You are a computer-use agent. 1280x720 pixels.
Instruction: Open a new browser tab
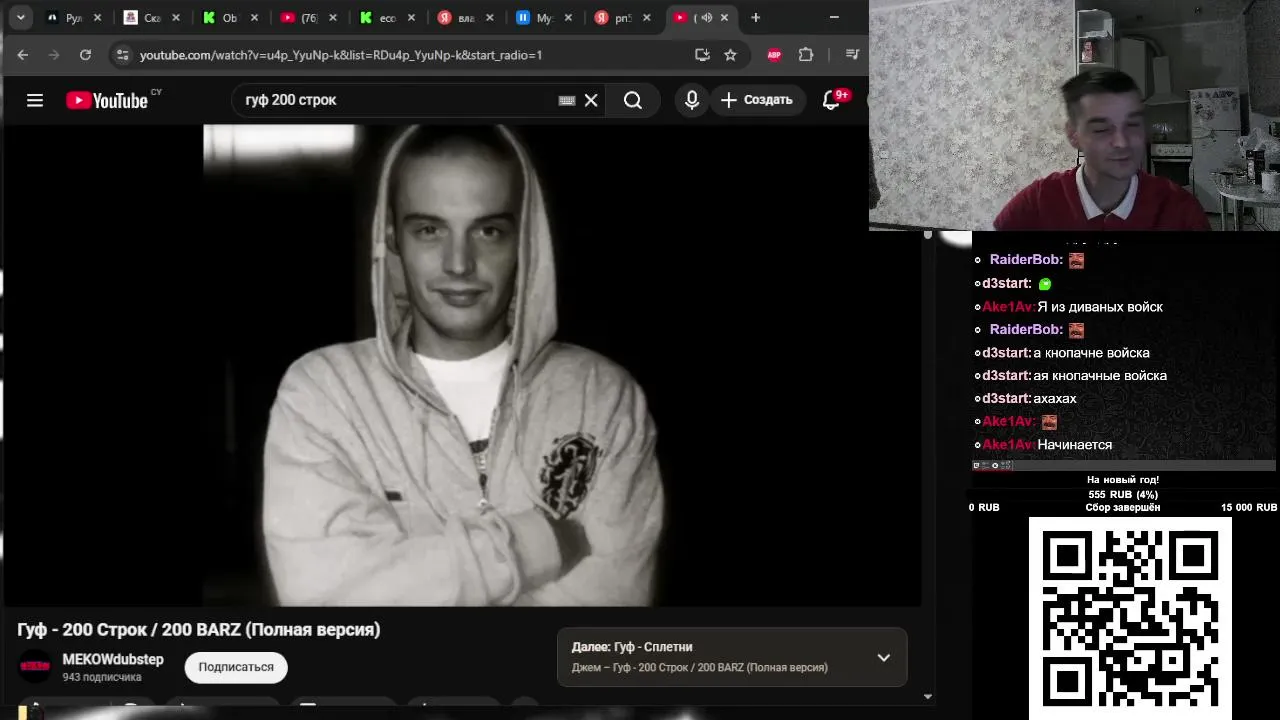coord(755,18)
